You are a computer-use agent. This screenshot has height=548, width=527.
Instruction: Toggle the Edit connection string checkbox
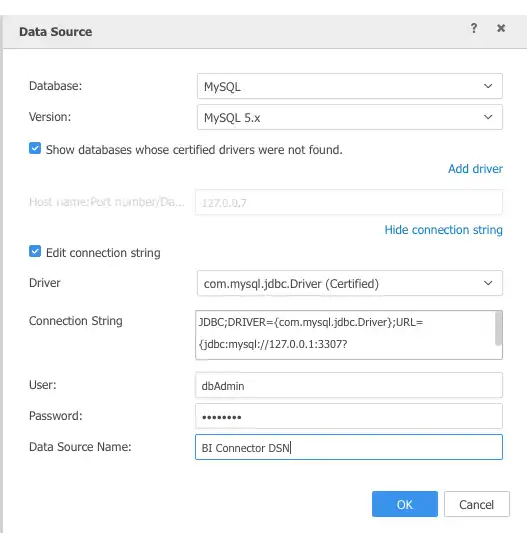point(35,251)
